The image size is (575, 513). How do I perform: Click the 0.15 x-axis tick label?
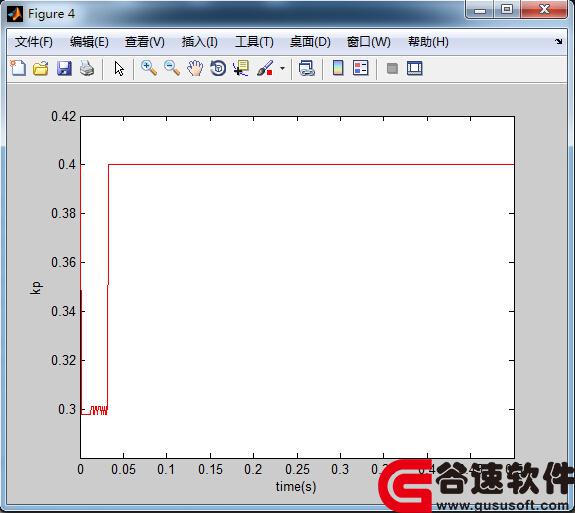(x=210, y=469)
